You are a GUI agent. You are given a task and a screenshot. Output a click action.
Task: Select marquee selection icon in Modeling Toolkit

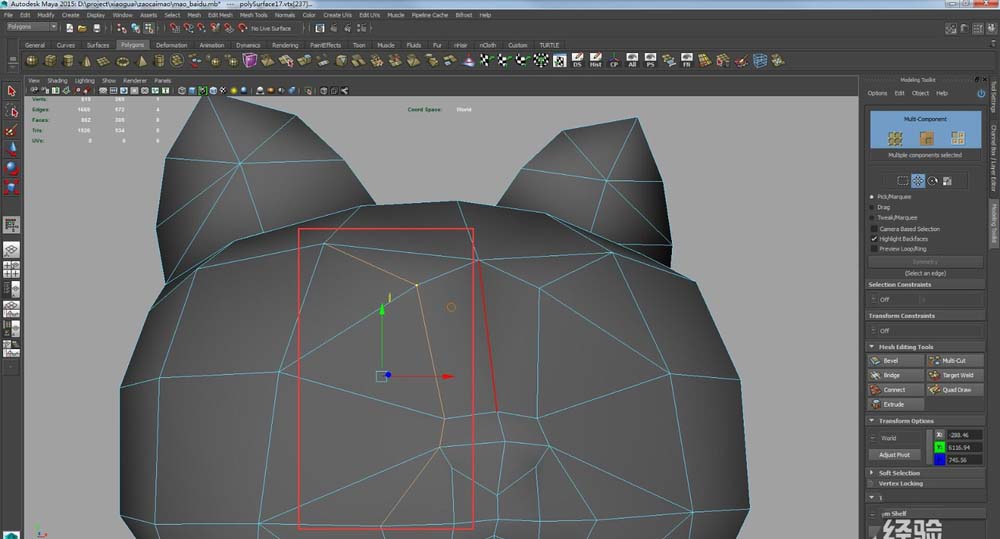(x=902, y=181)
